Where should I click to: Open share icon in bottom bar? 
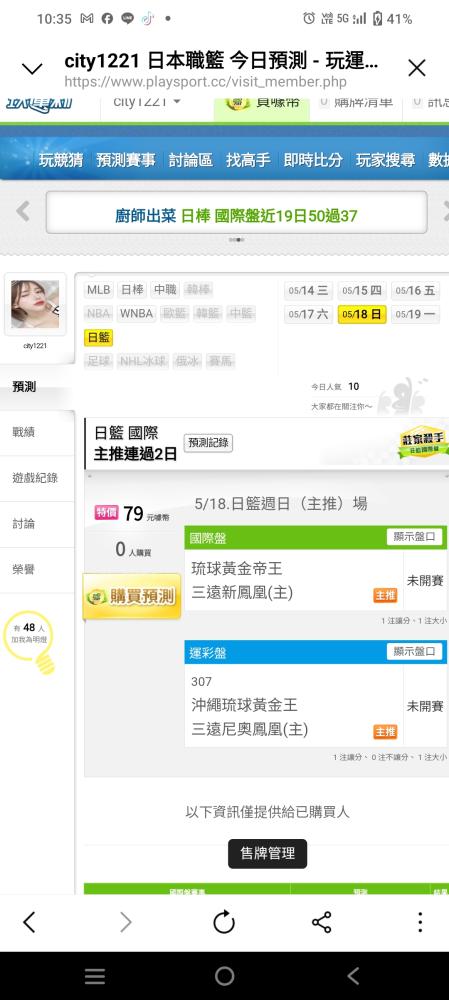[x=321, y=922]
